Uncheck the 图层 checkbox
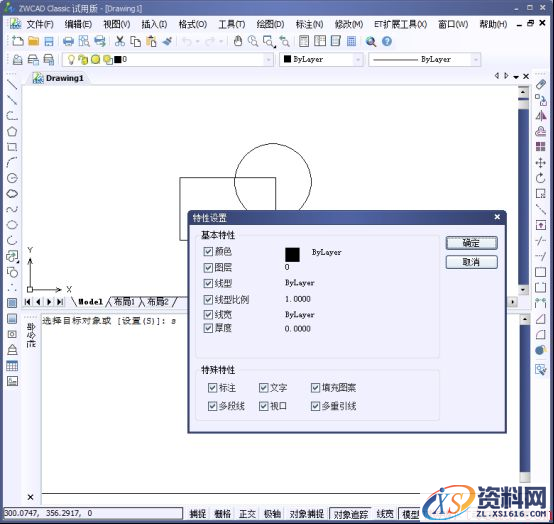The image size is (554, 524). click(208, 267)
